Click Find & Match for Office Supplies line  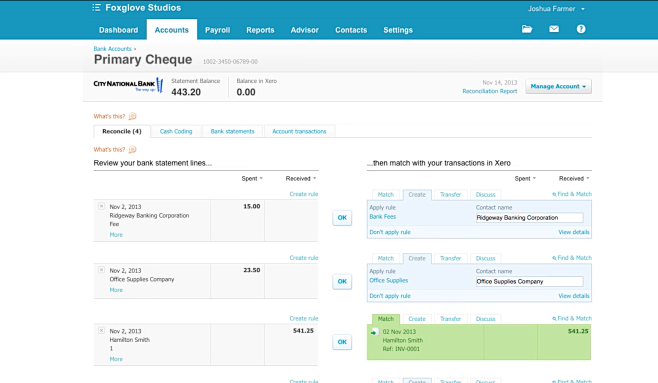click(572, 258)
